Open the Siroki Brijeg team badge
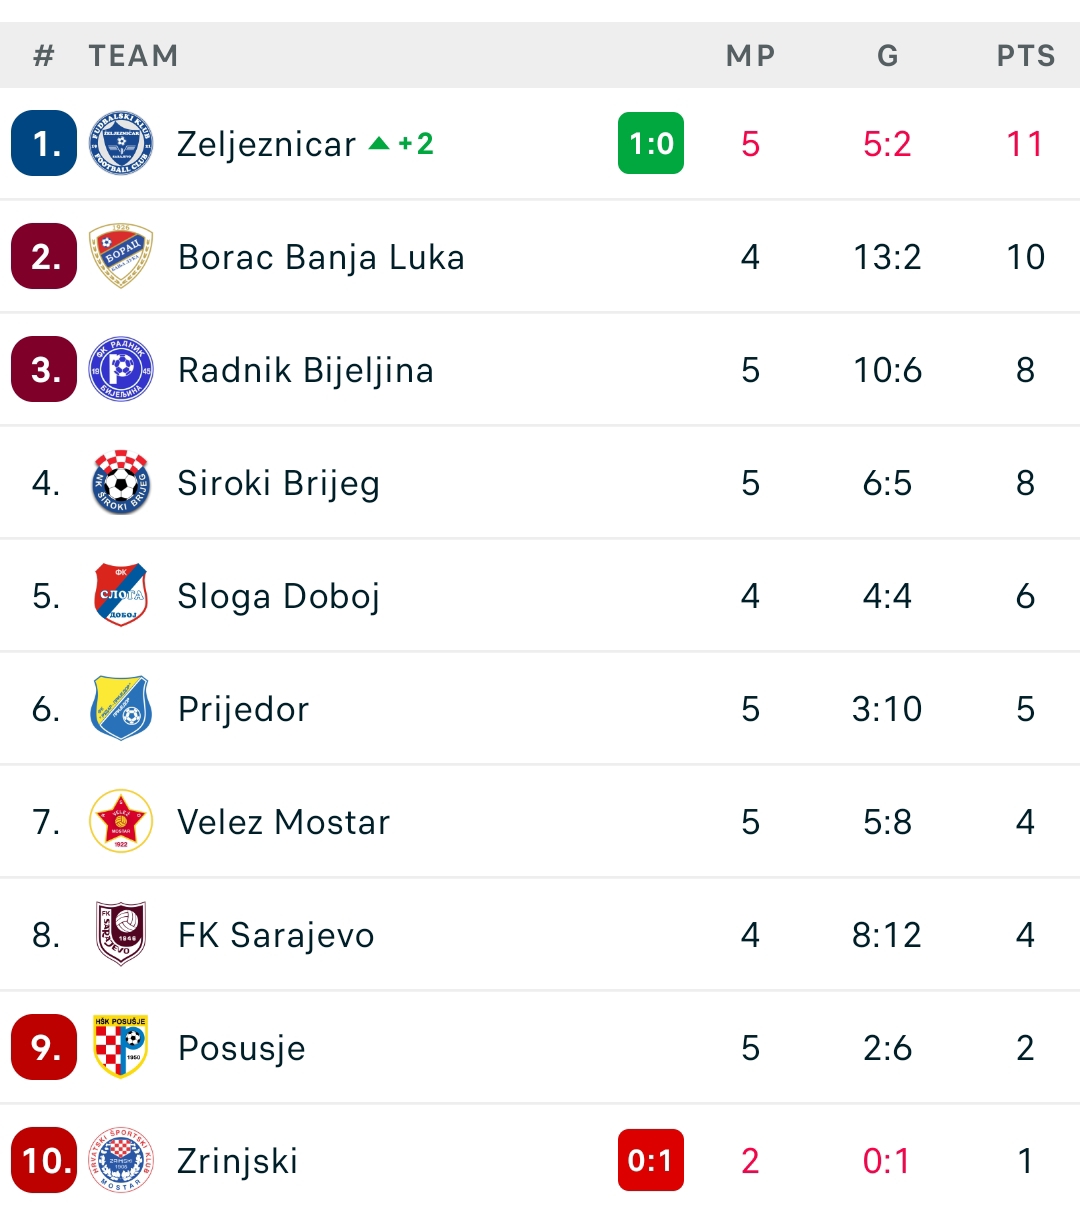 (x=121, y=483)
